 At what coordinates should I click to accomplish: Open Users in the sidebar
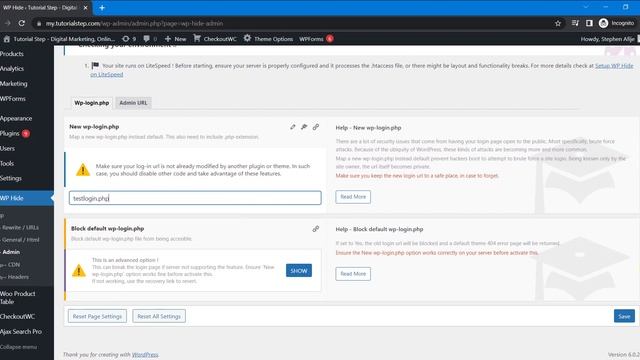[7, 148]
